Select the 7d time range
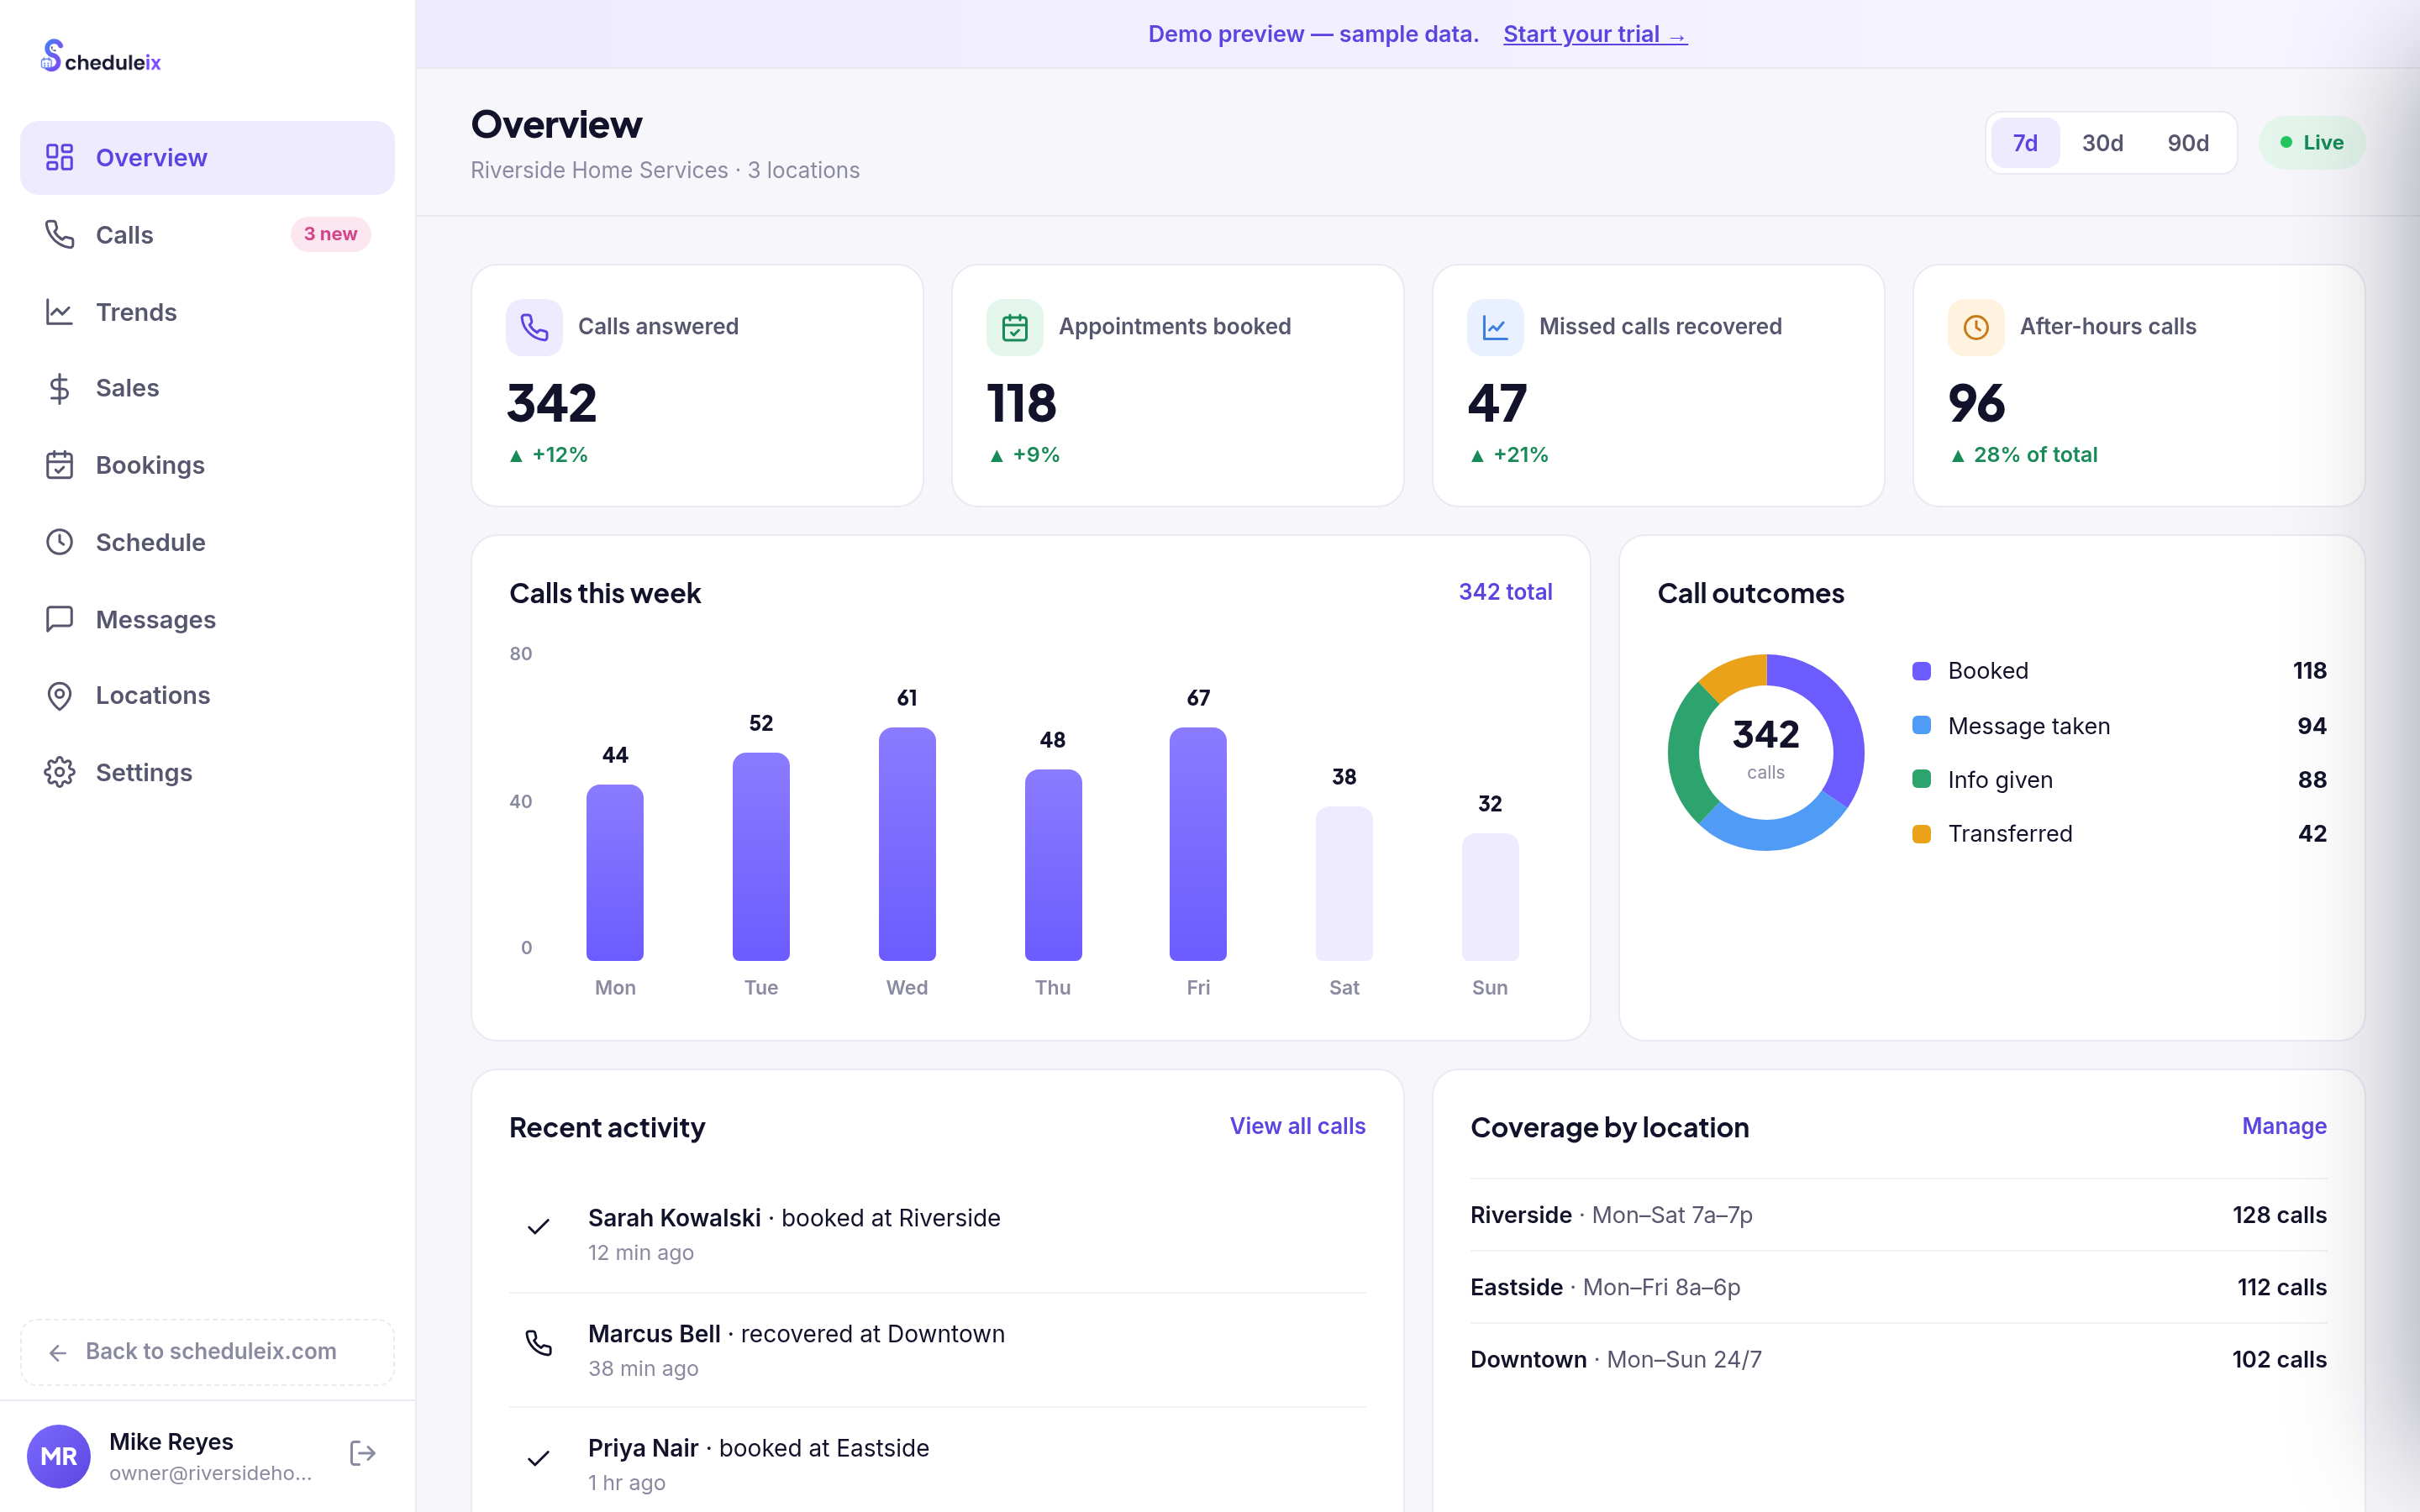Screen dimensions: 2420x1512 (x=2025, y=143)
